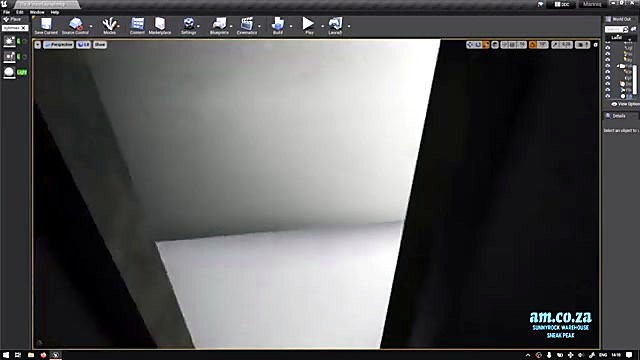
Task: Sort the outliner by Label column
Action: 616,38
